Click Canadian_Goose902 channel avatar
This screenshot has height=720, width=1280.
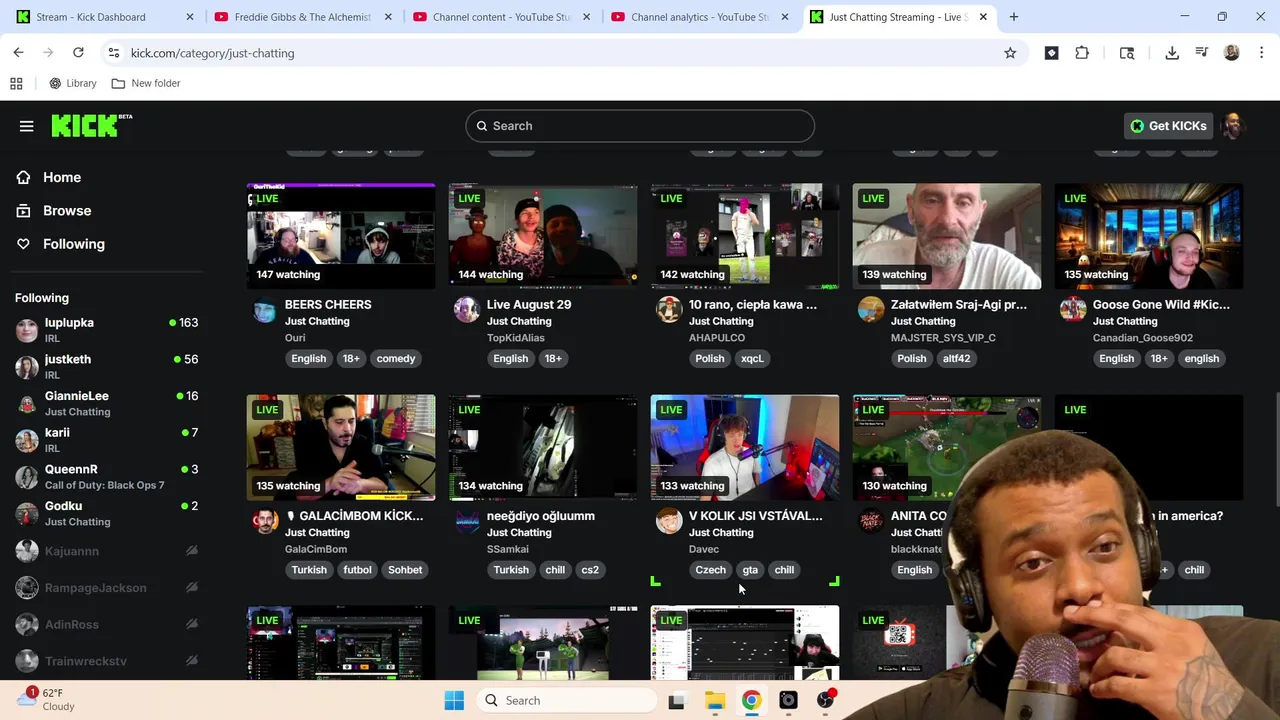(x=1073, y=310)
